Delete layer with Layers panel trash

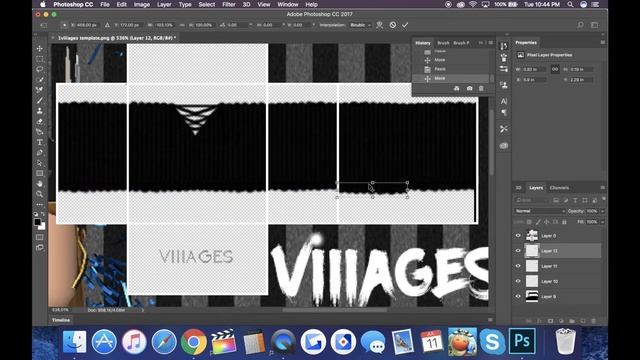(593, 321)
